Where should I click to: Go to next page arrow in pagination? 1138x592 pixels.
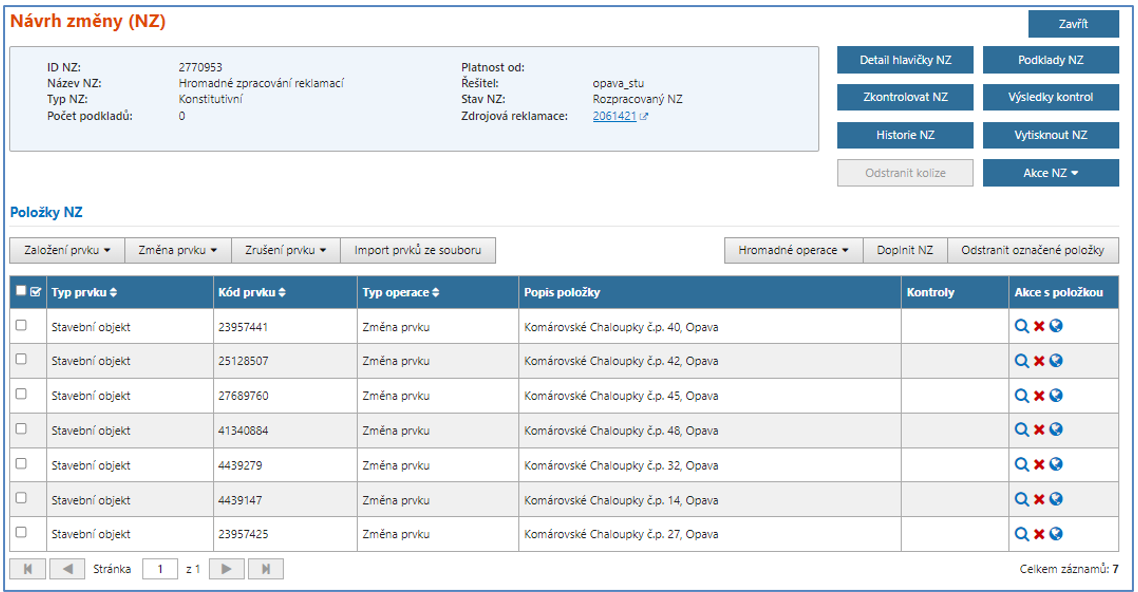[227, 569]
